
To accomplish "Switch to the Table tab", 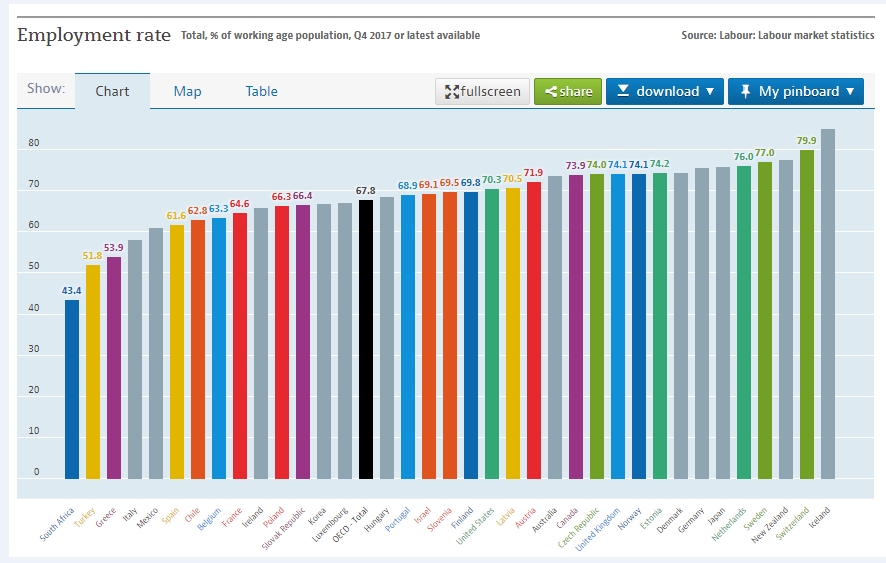I will 261,91.
